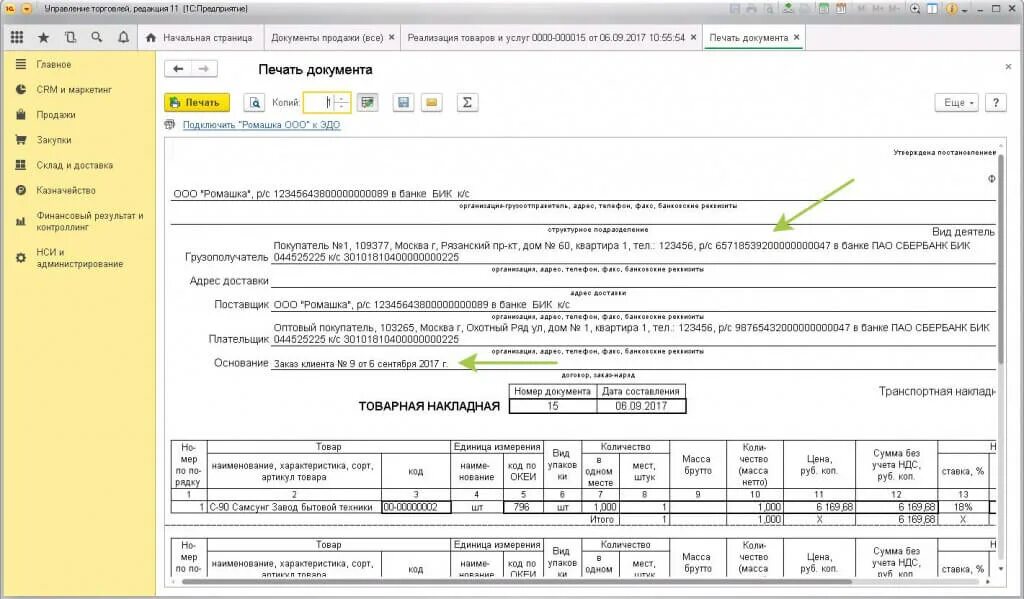Open Казначейство section in sidebar
Viewport: 1024px width, 599px height.
coord(78,190)
